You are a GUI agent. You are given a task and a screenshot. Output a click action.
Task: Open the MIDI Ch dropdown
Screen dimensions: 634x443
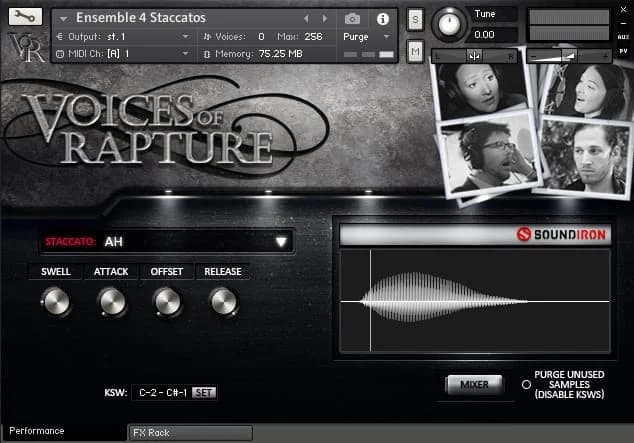(123, 54)
